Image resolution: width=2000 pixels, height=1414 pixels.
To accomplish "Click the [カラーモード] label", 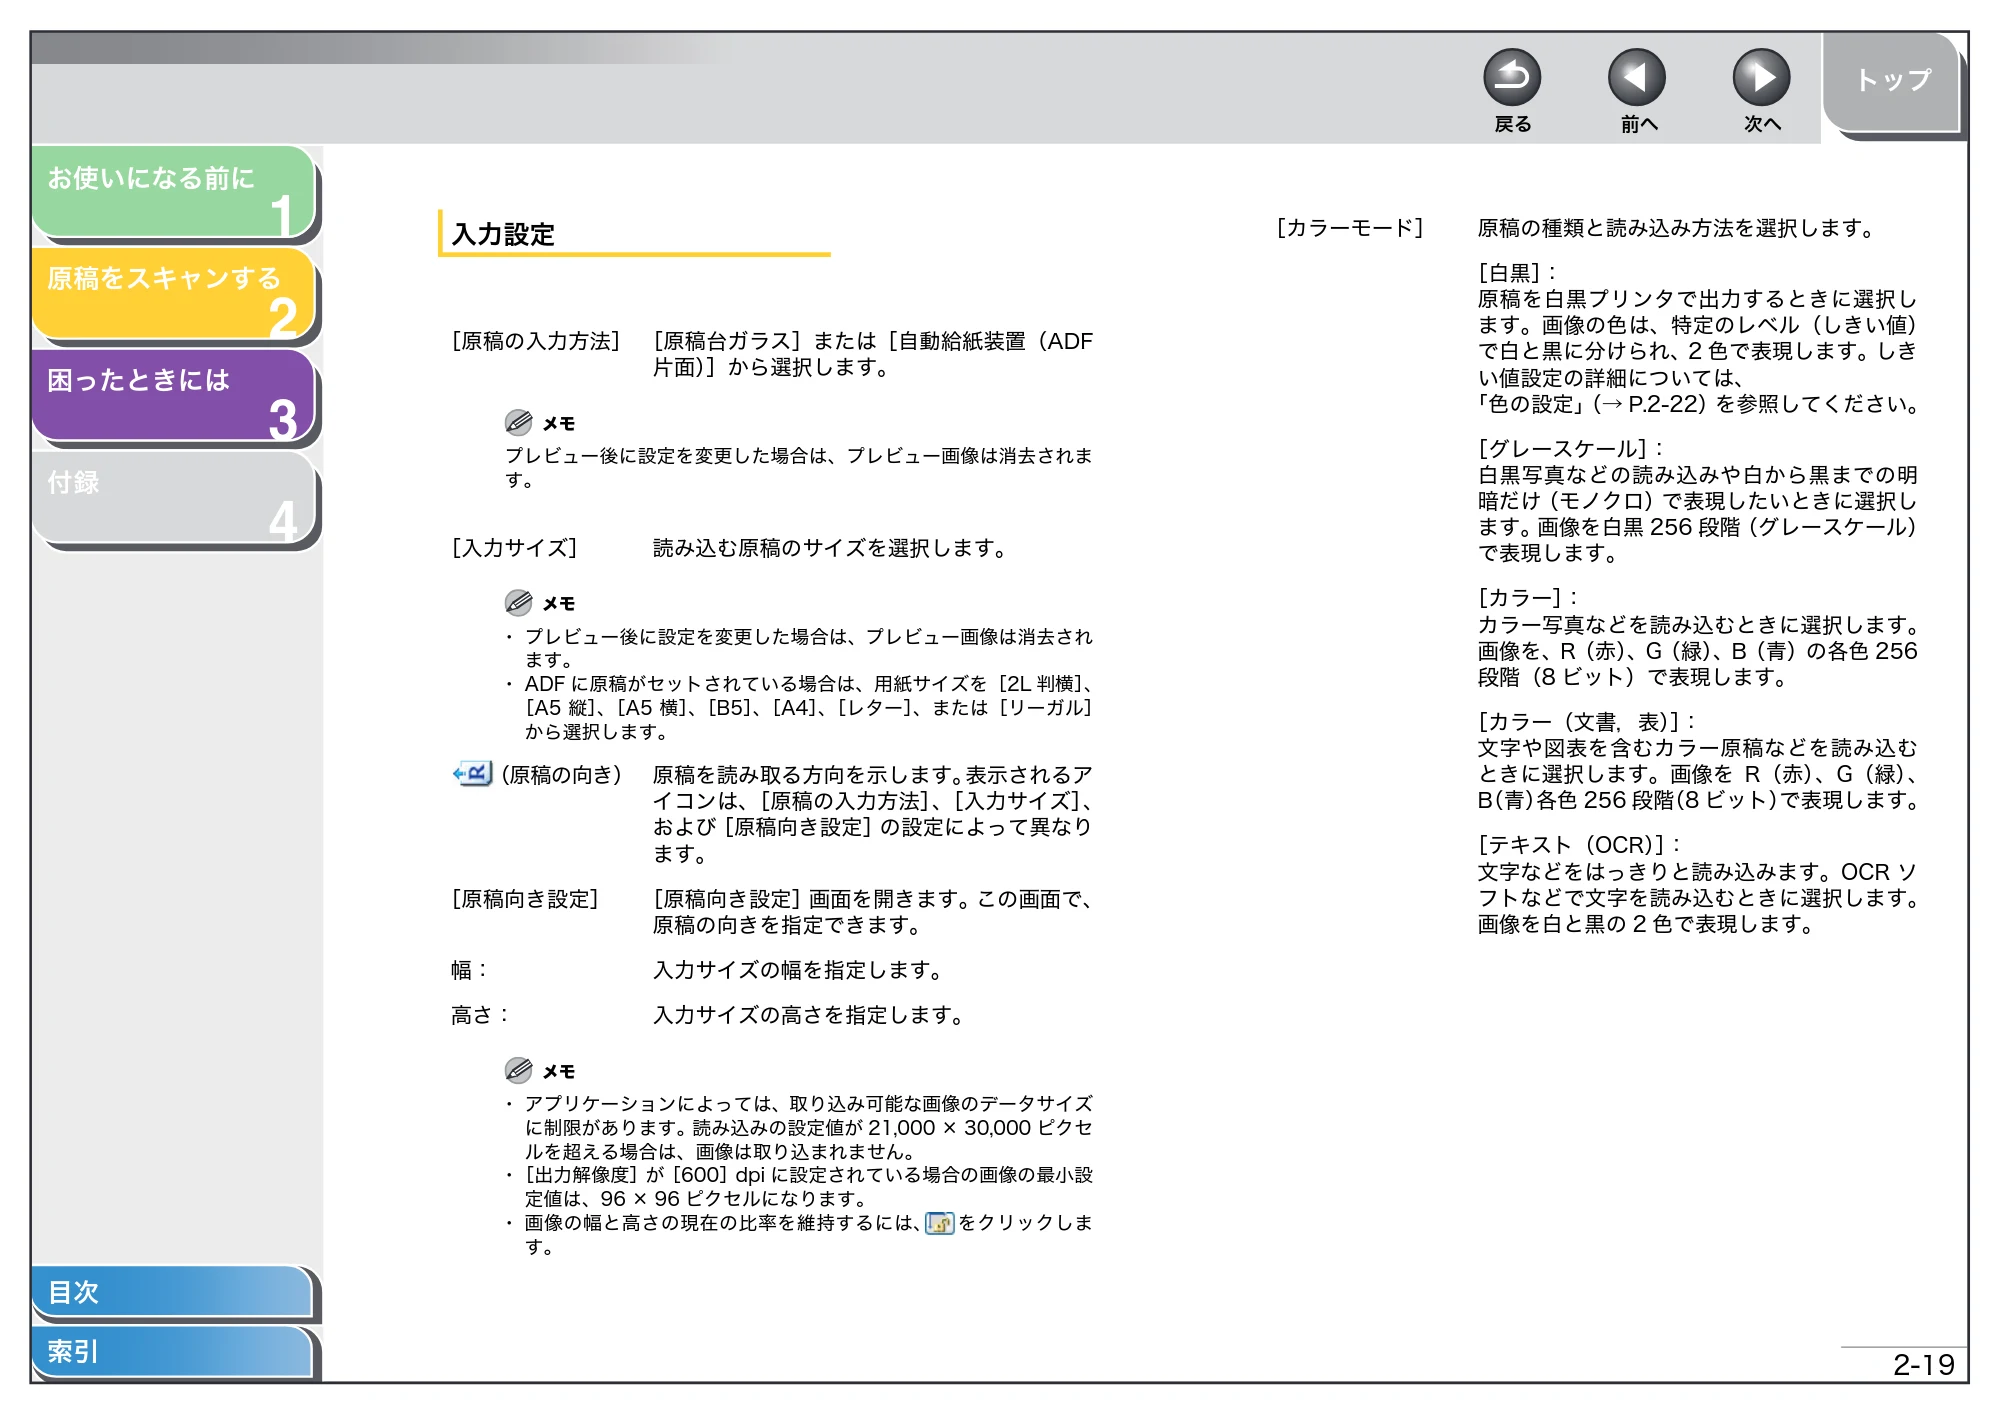I will (1350, 228).
